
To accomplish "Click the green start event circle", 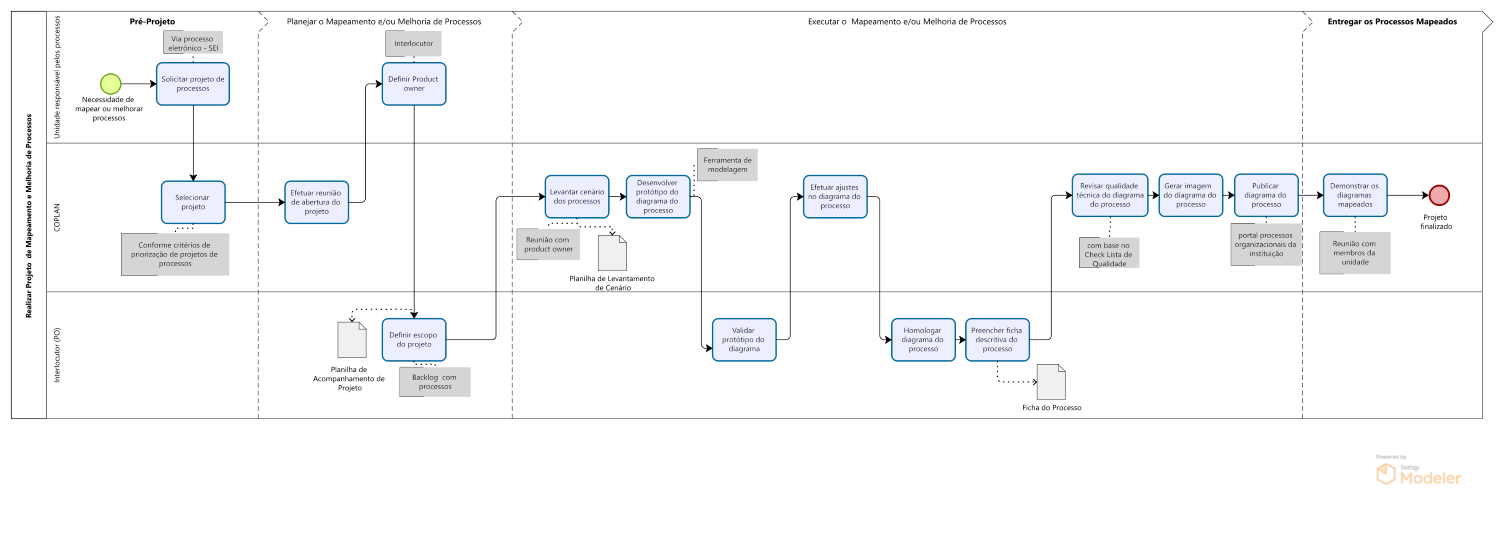I will [x=111, y=84].
